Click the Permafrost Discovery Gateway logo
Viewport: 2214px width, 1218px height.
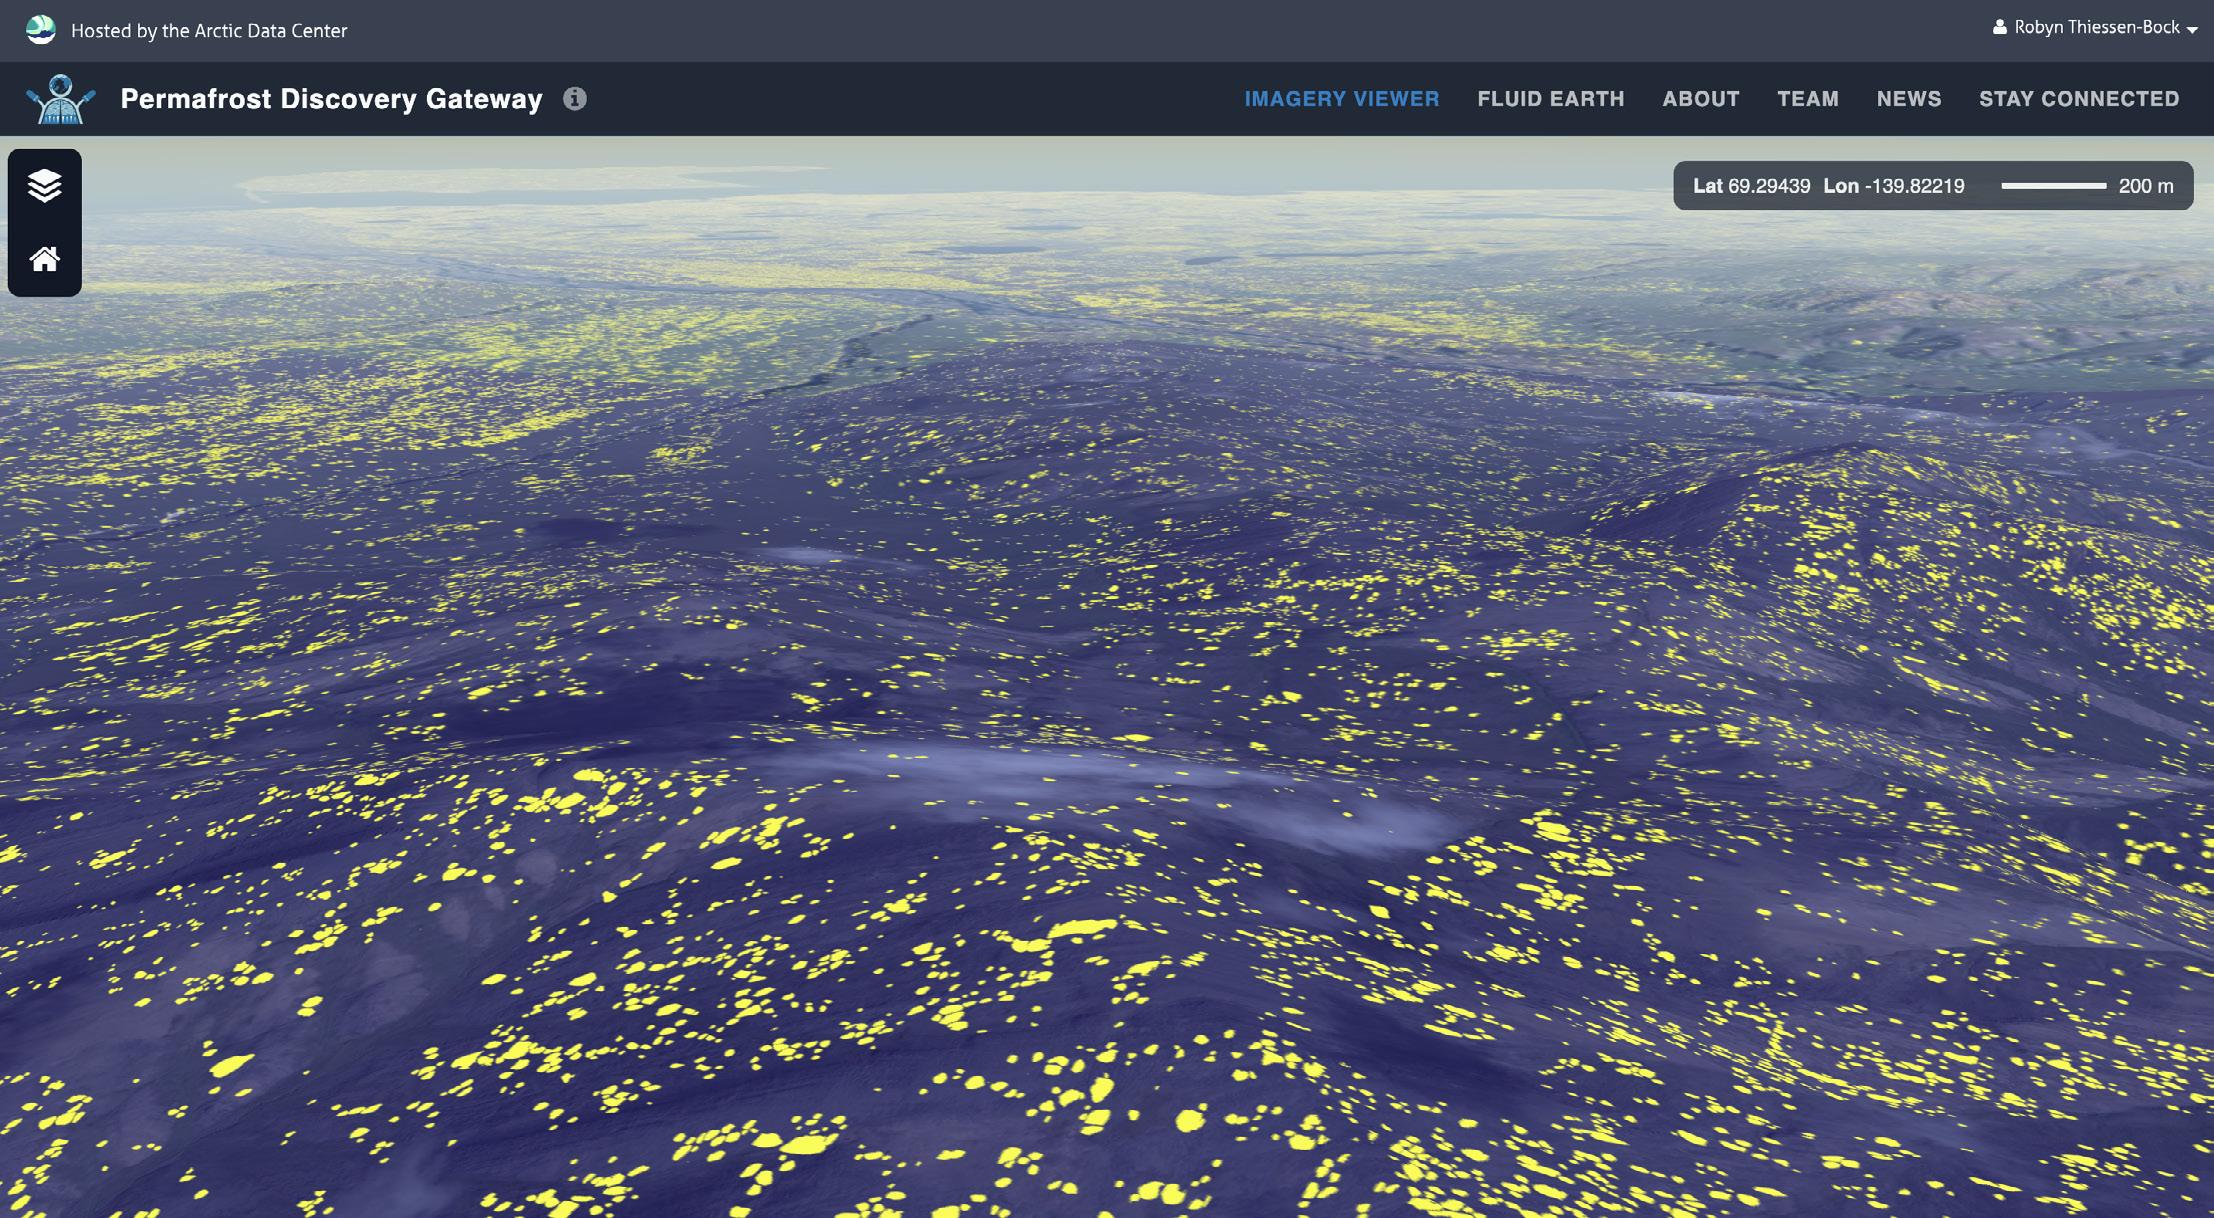coord(61,99)
